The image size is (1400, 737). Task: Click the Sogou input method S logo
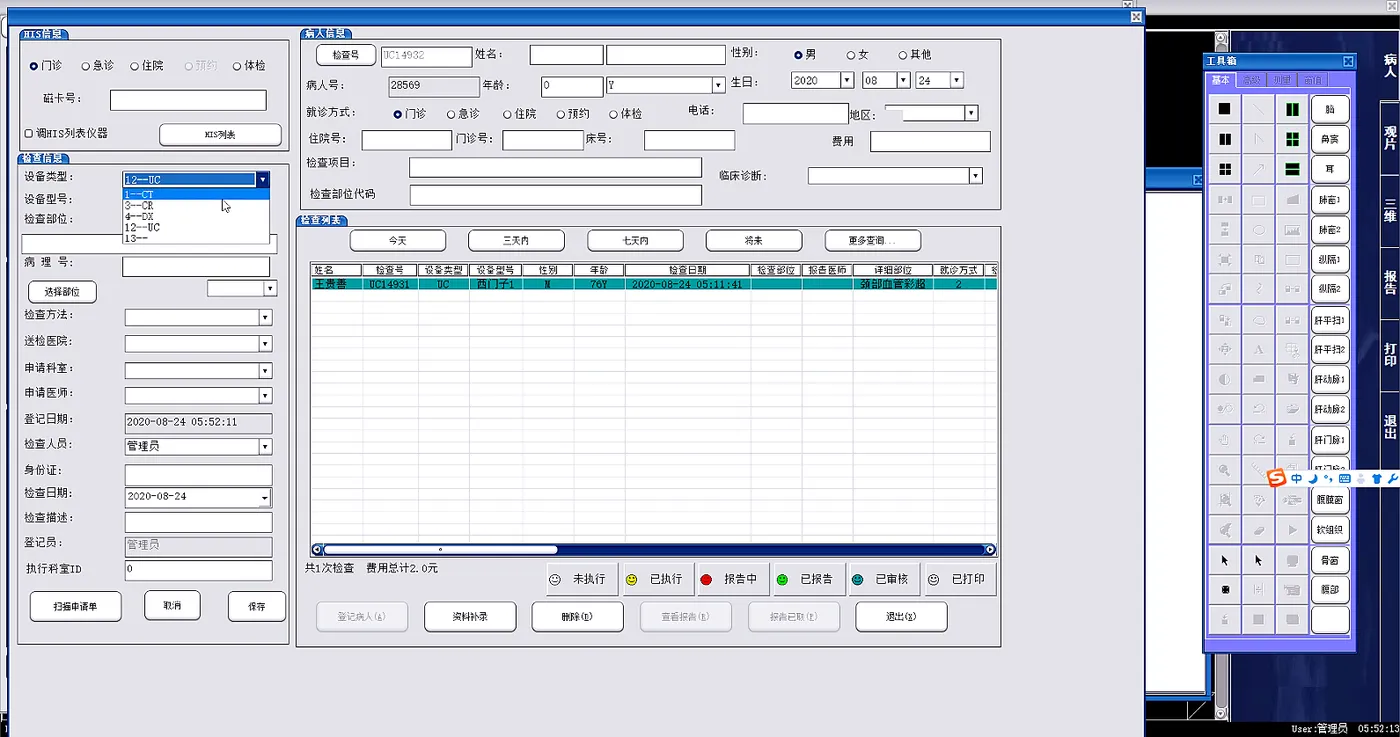(x=1276, y=479)
